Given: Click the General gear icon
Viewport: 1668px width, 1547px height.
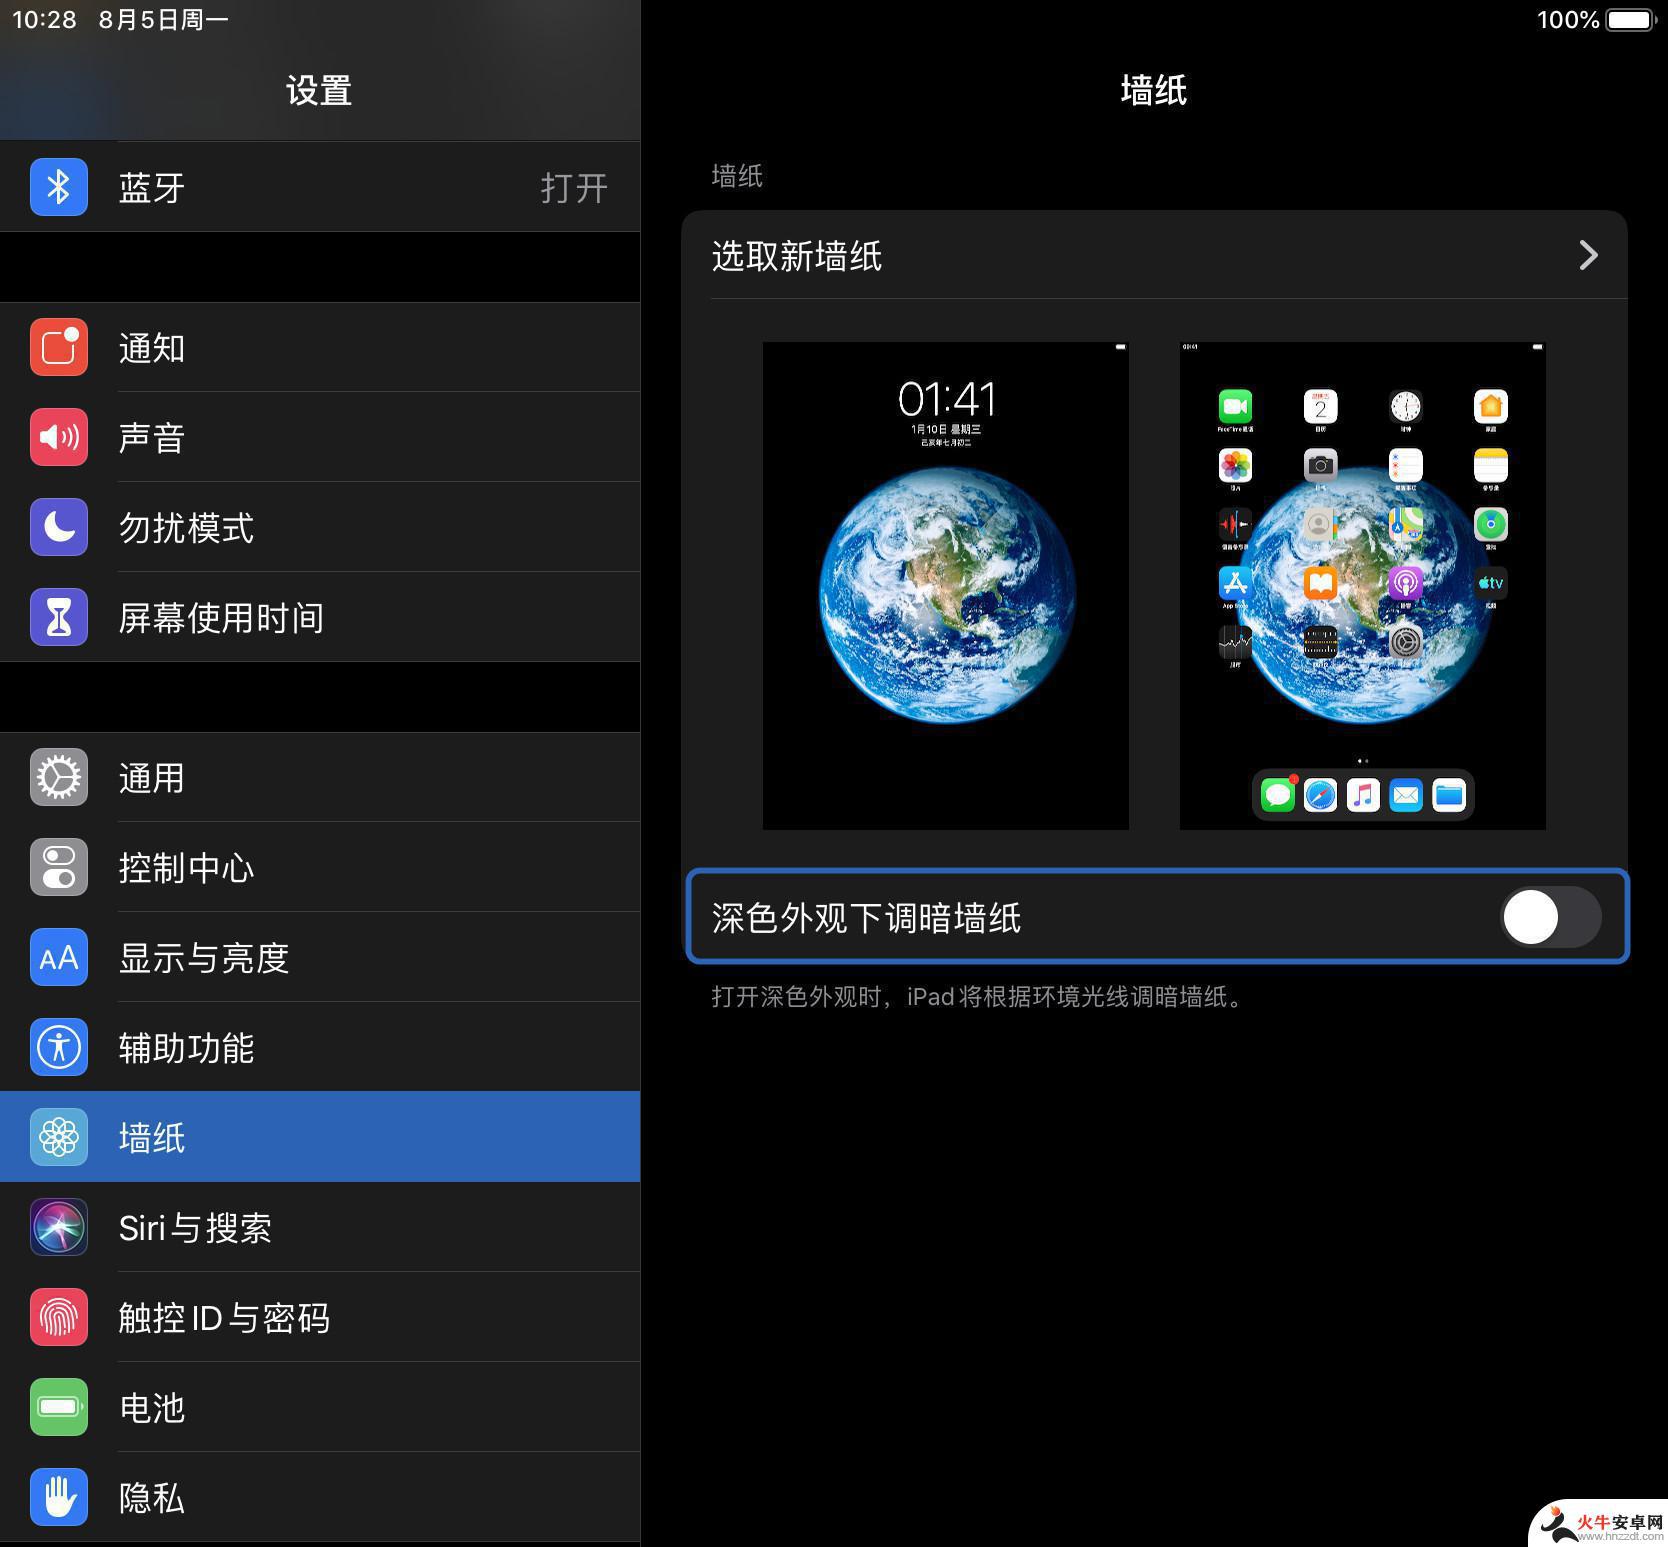Looking at the screenshot, I should pyautogui.click(x=59, y=777).
